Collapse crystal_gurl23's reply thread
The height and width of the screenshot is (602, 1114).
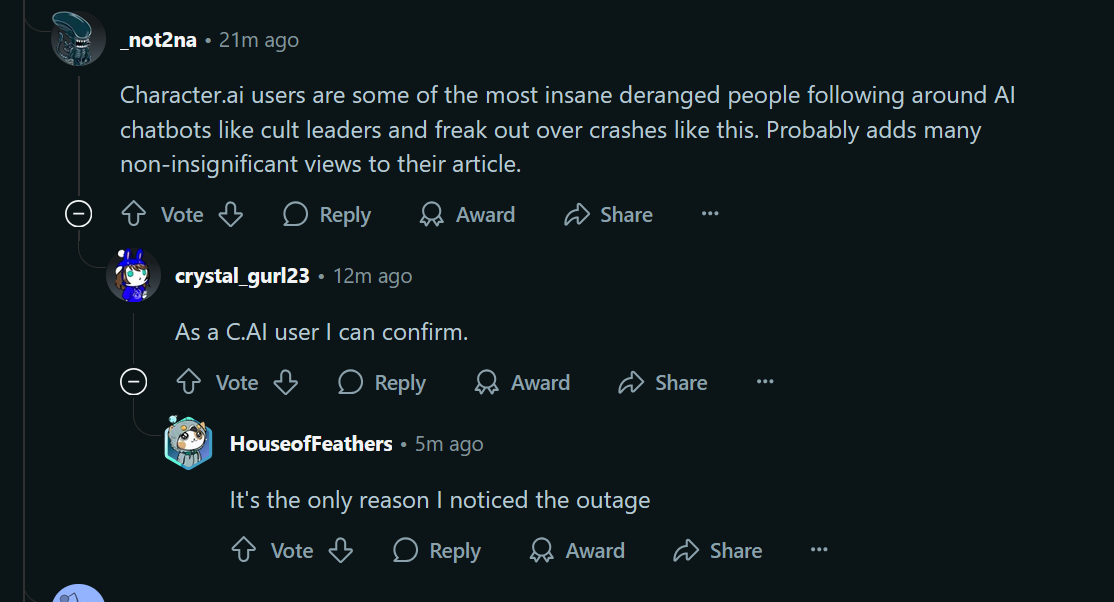[133, 382]
